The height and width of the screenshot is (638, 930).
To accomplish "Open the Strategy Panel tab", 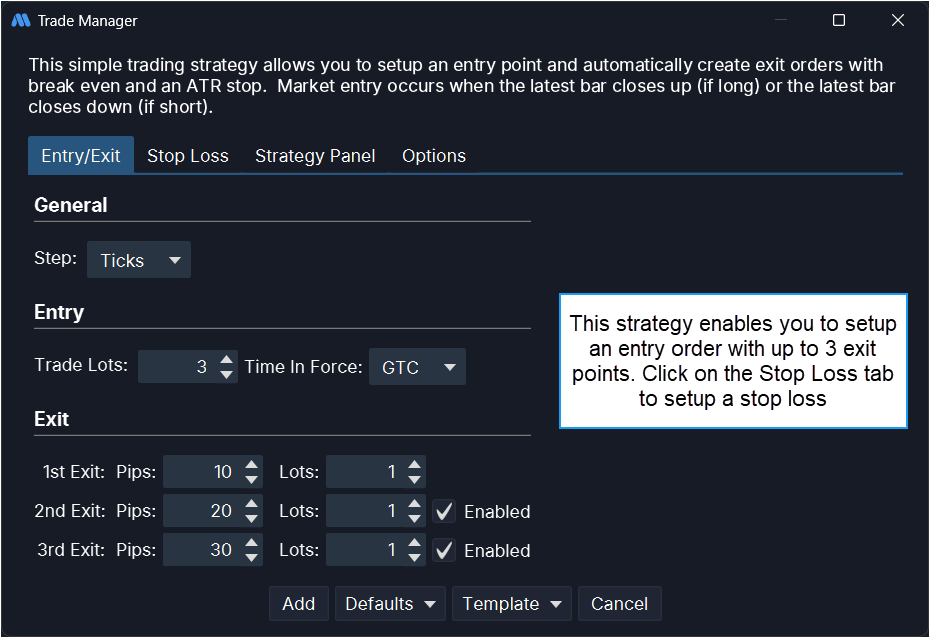I will [315, 156].
